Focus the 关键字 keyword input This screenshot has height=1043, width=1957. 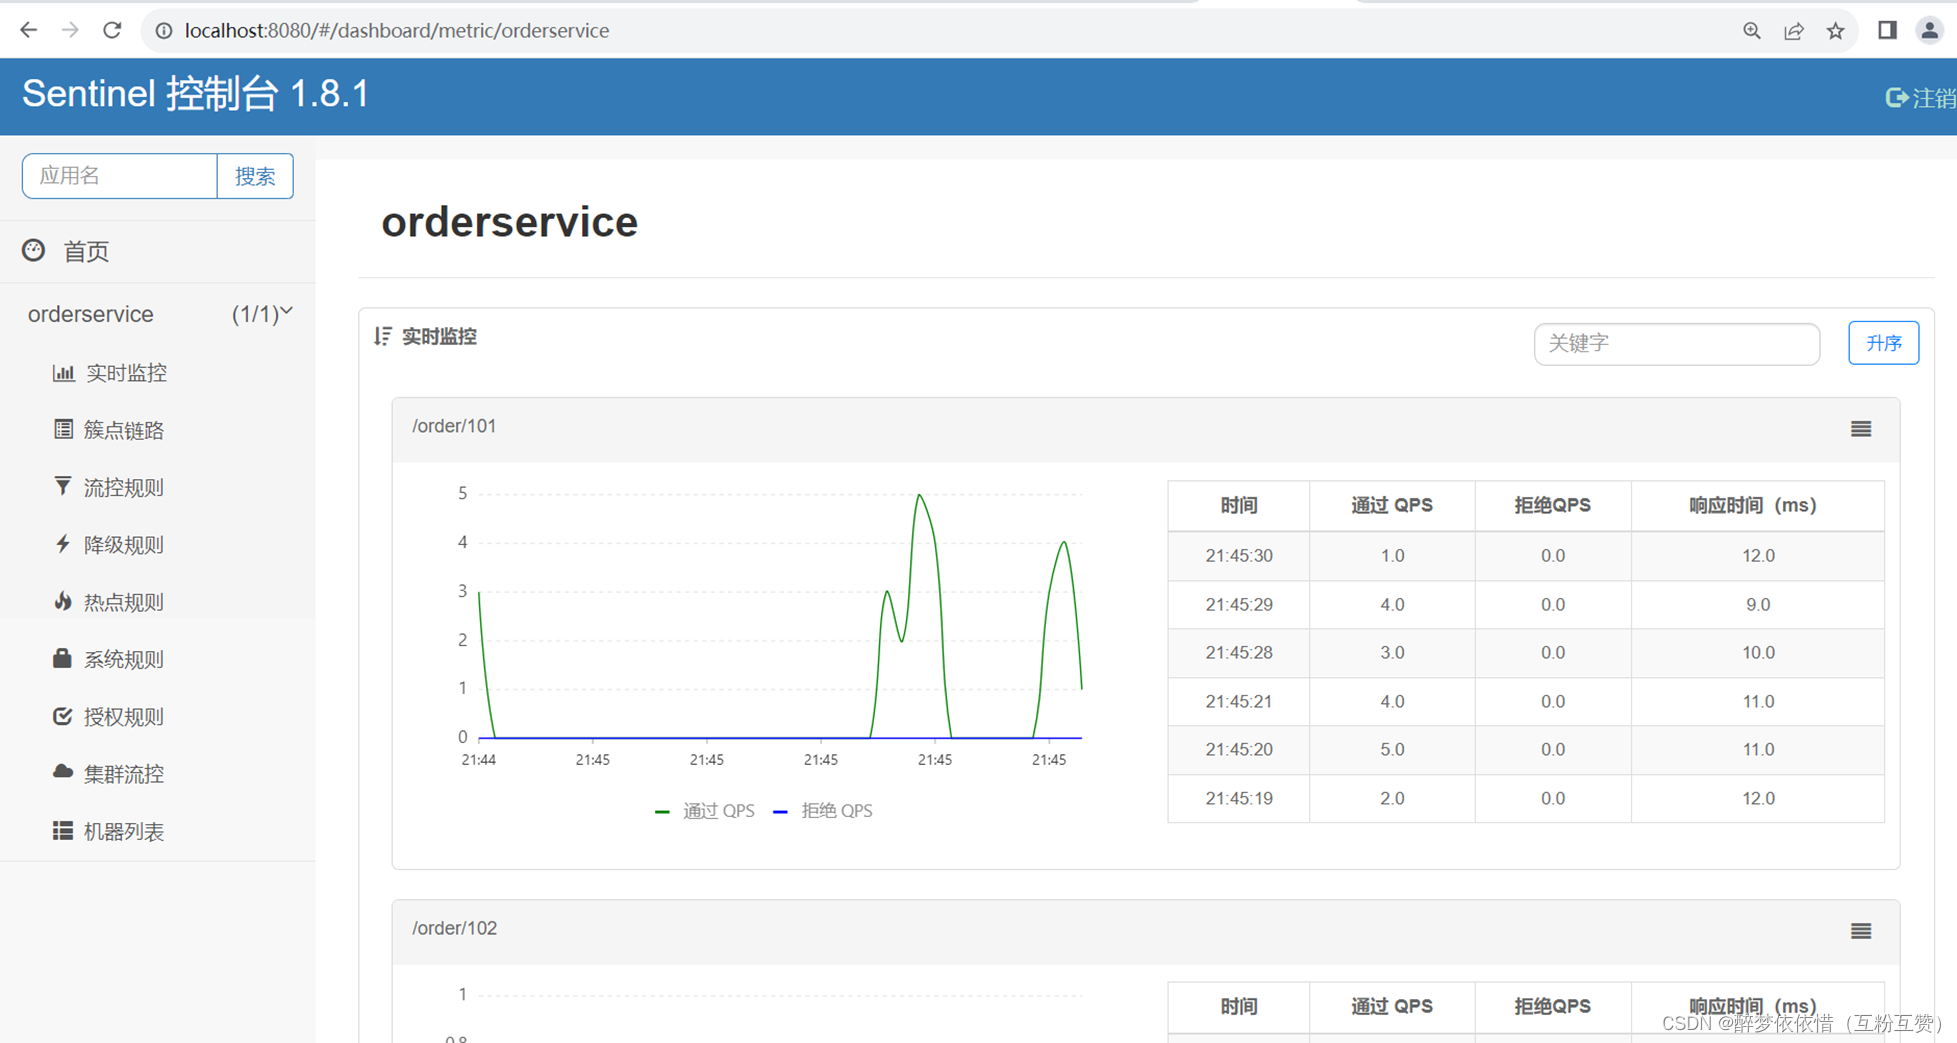pos(1676,343)
